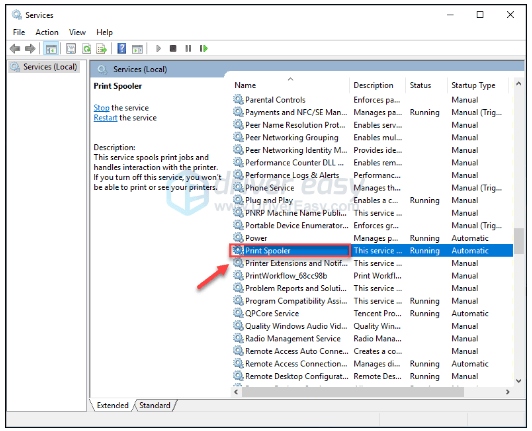
Task: Click the Stop Service square icon
Action: 173,49
